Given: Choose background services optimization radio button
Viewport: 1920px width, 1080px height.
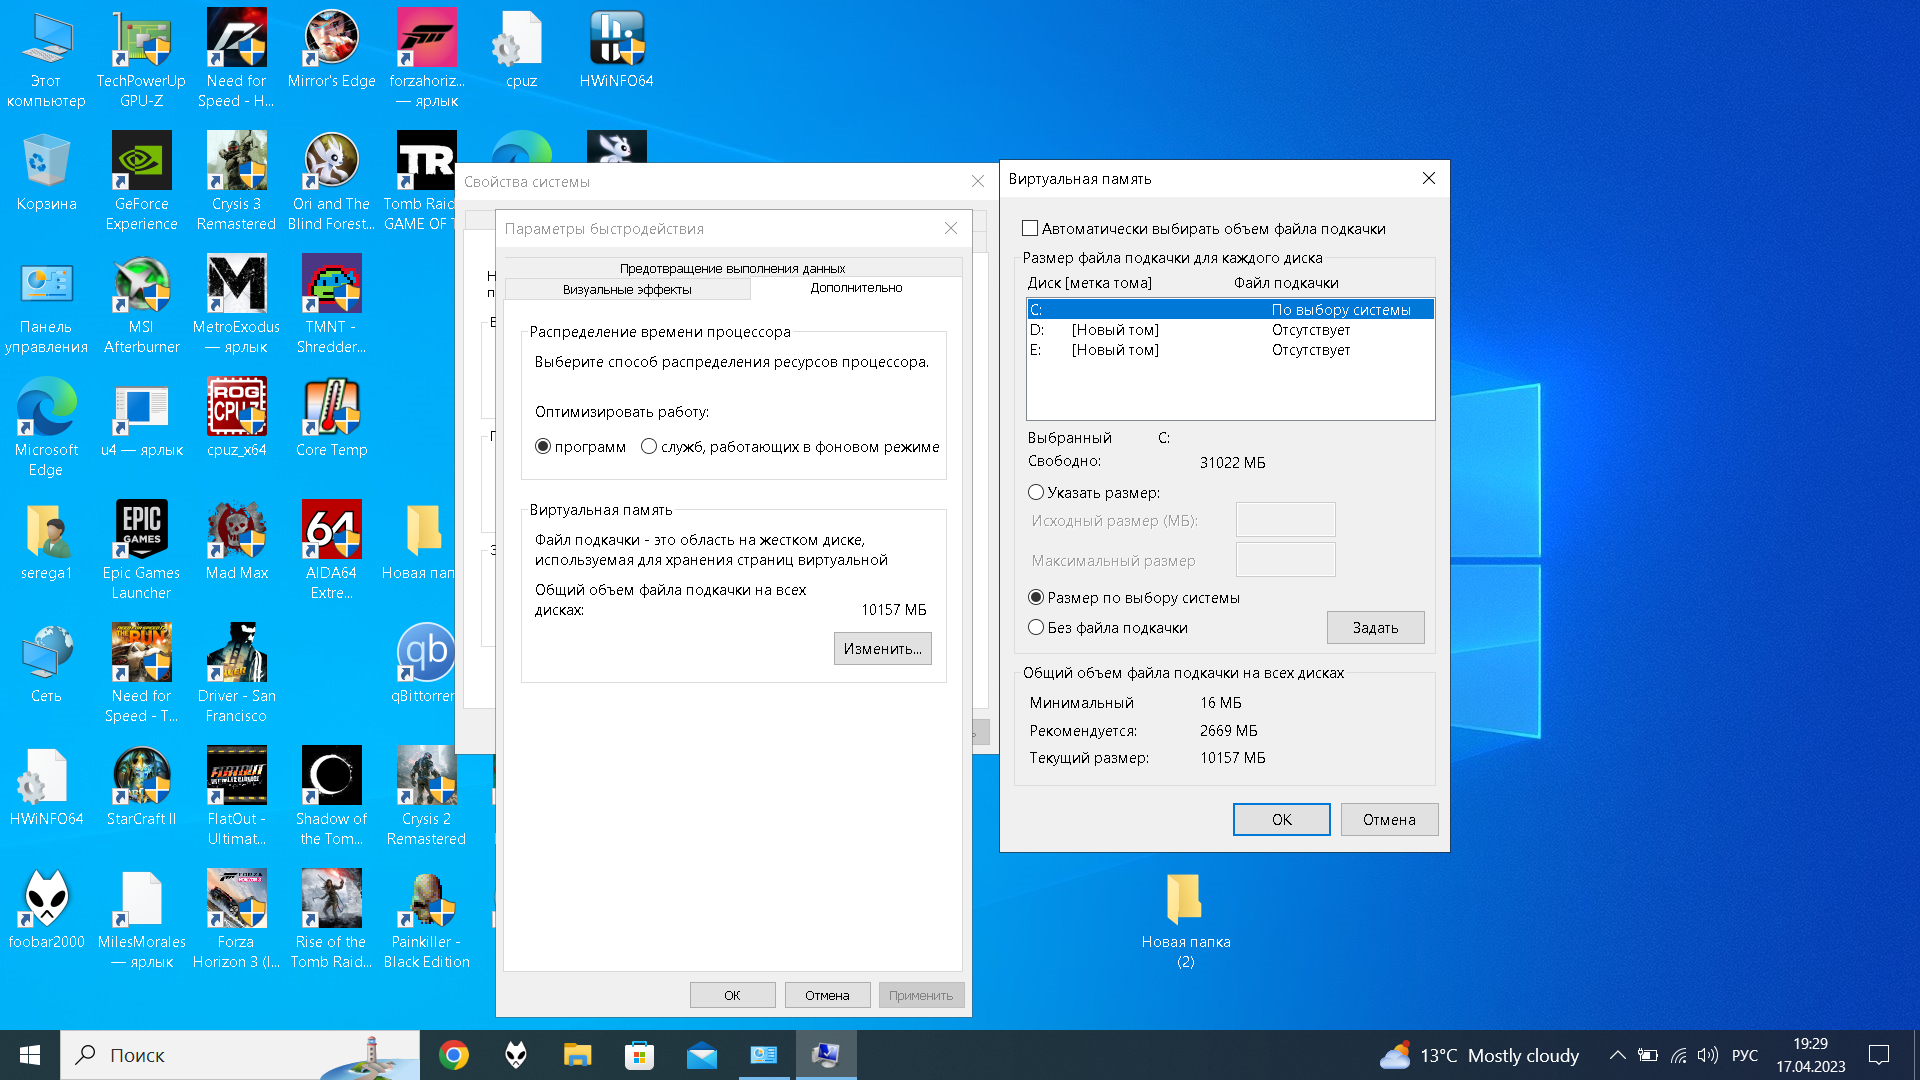Looking at the screenshot, I should (x=649, y=447).
